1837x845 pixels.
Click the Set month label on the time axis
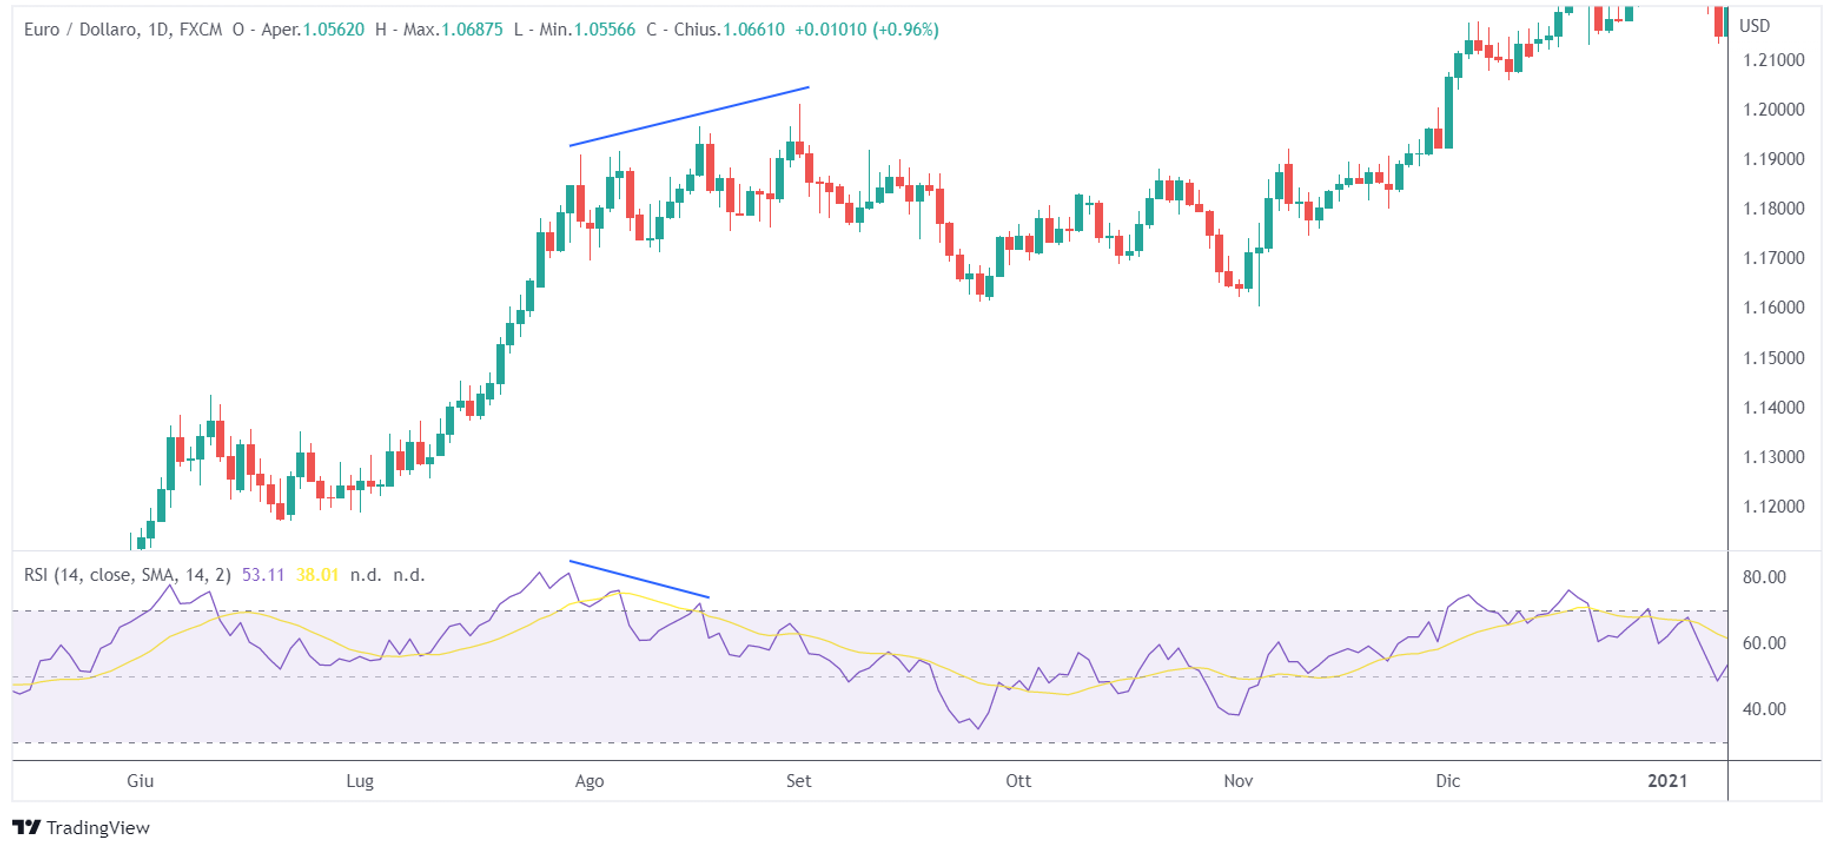798,781
